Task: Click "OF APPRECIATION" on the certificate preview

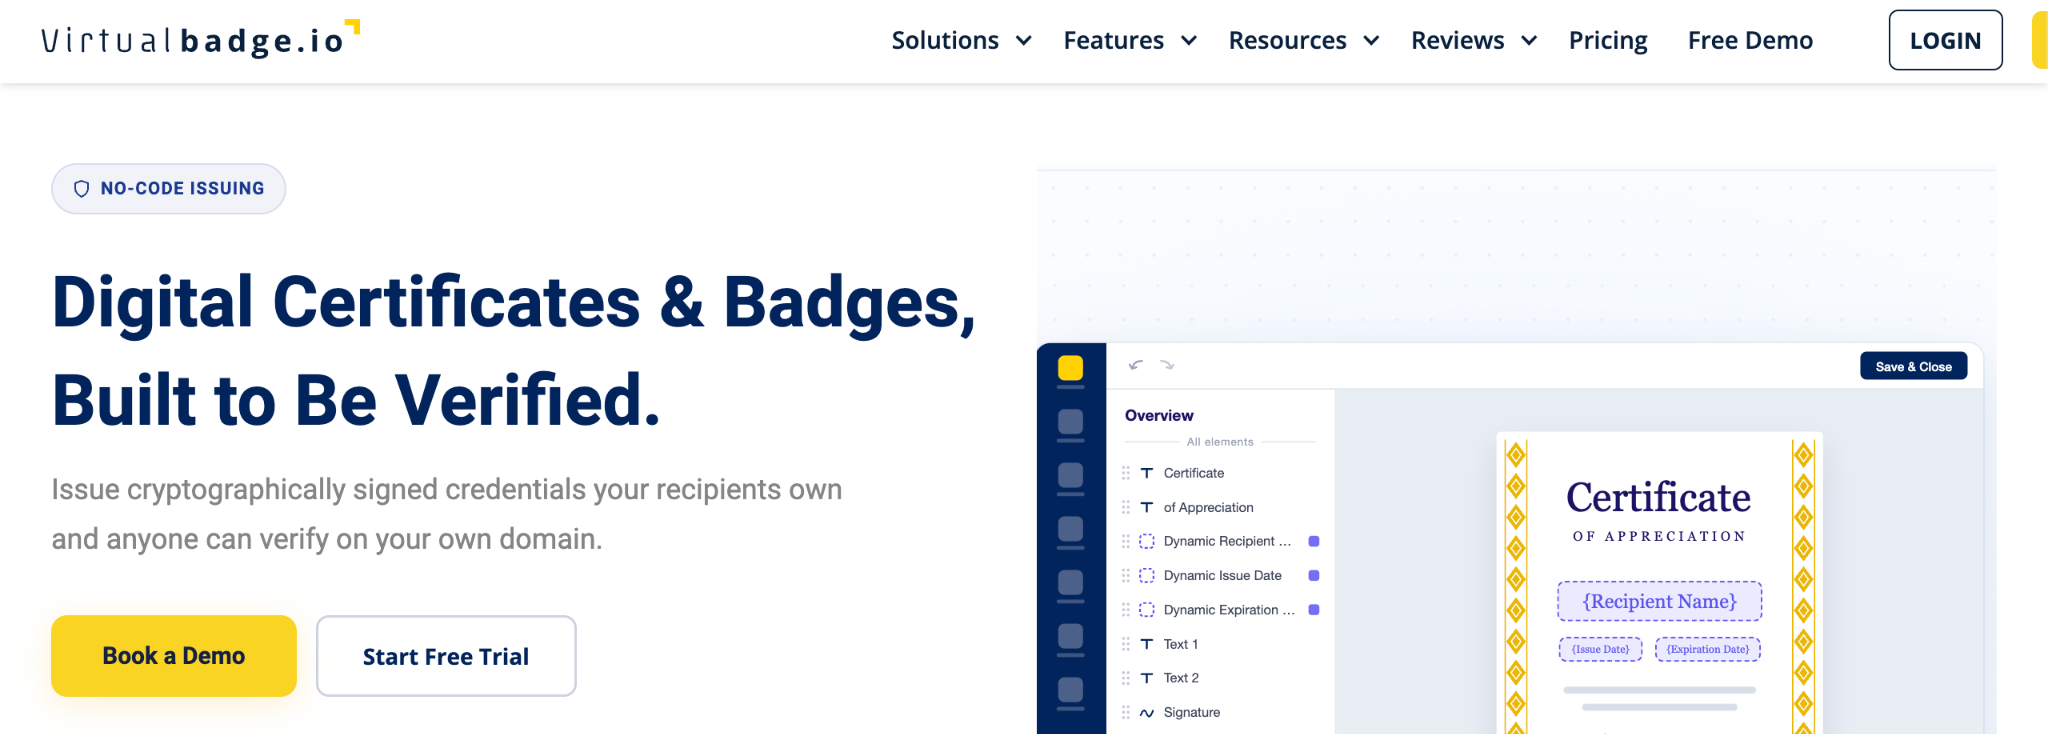Action: (x=1659, y=536)
